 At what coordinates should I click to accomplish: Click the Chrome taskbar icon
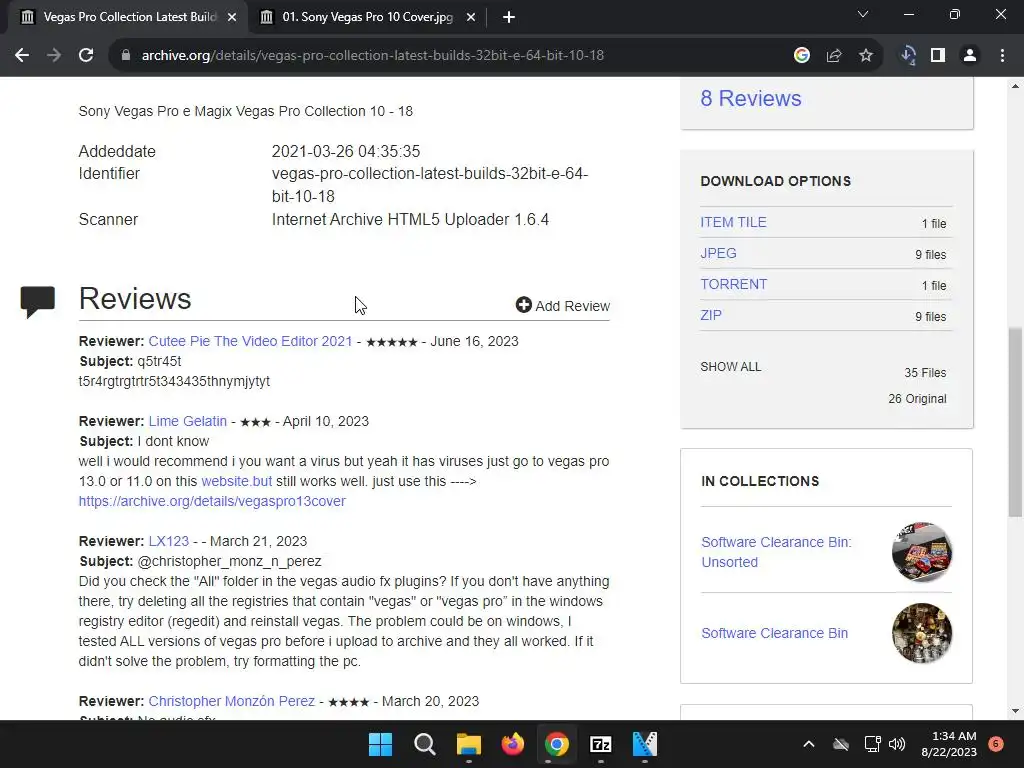point(556,744)
